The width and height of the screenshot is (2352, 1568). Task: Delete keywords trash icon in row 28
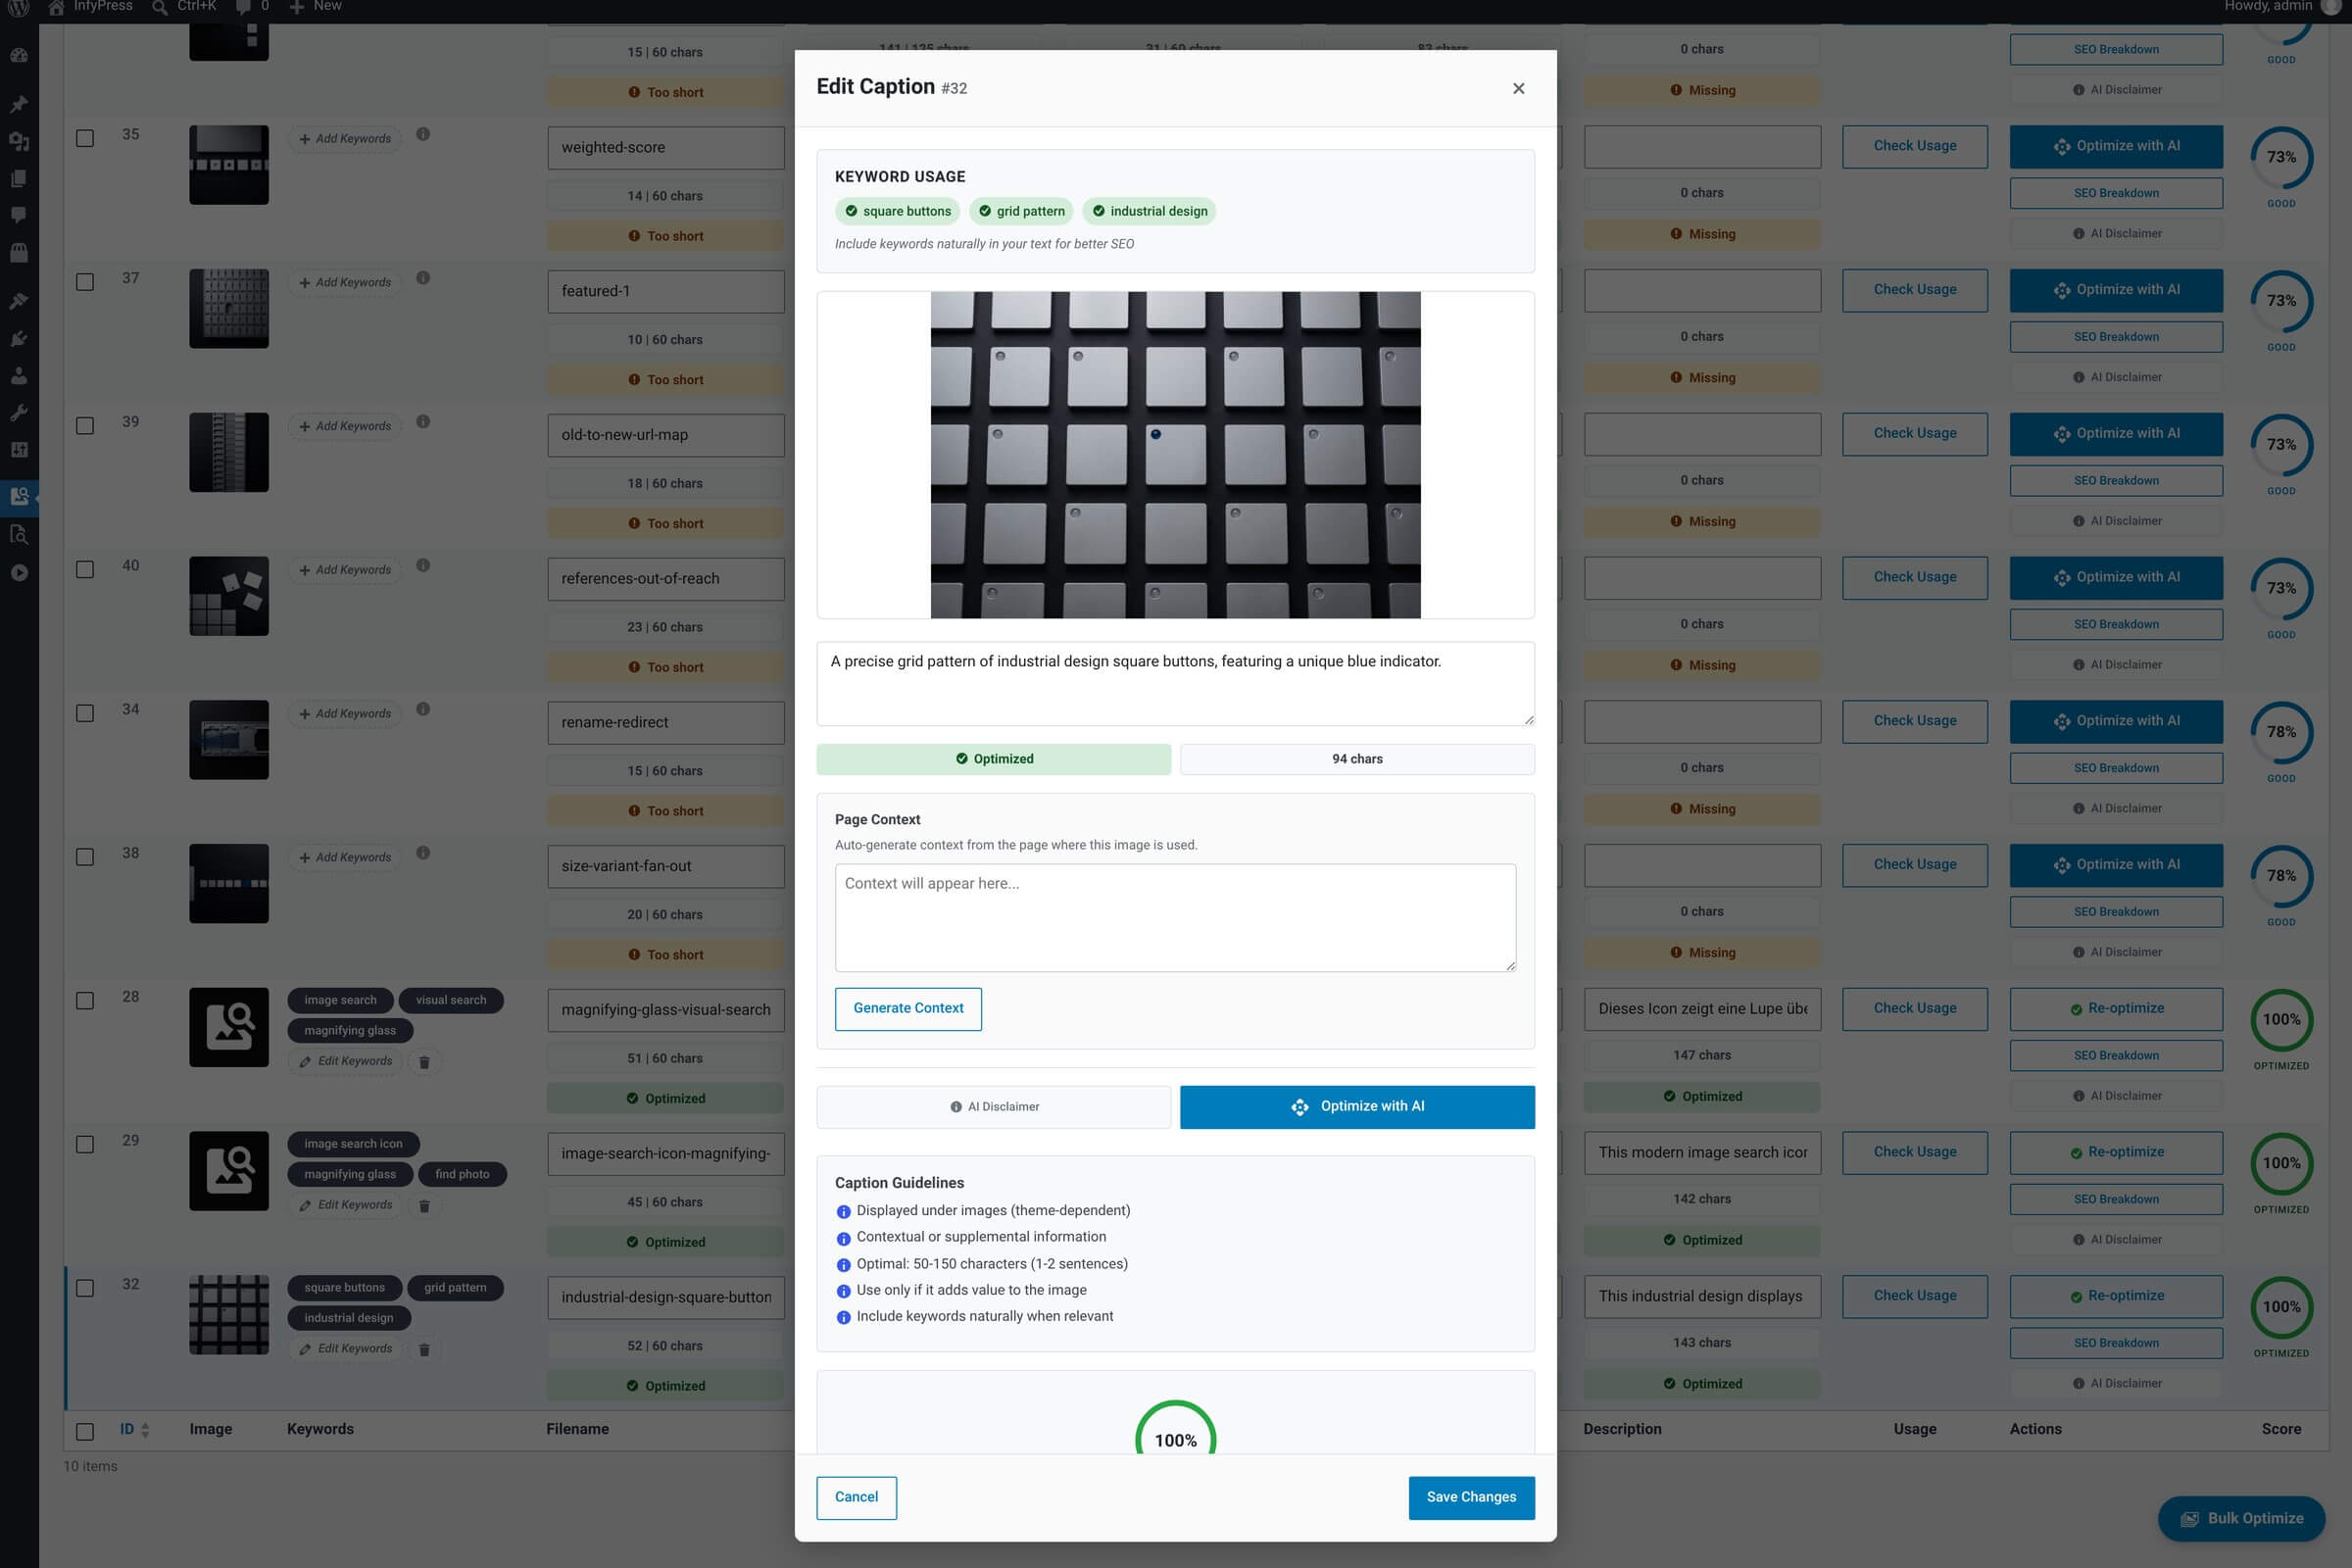click(424, 1062)
